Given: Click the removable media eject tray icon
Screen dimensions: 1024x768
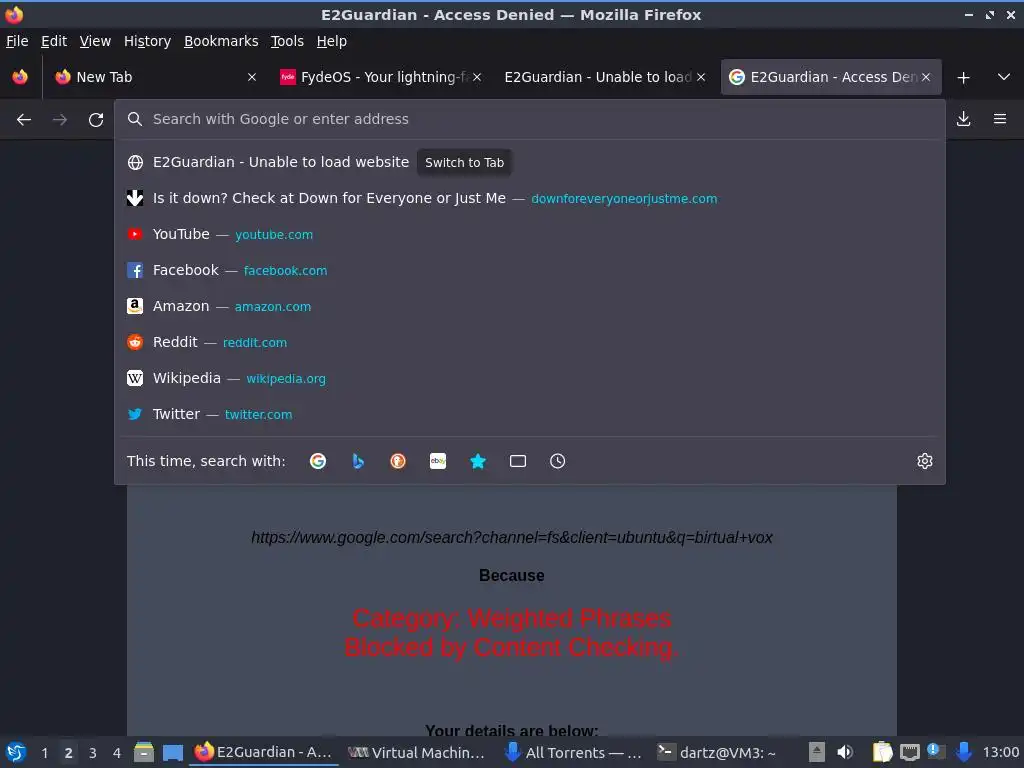Looking at the screenshot, I should tap(816, 752).
